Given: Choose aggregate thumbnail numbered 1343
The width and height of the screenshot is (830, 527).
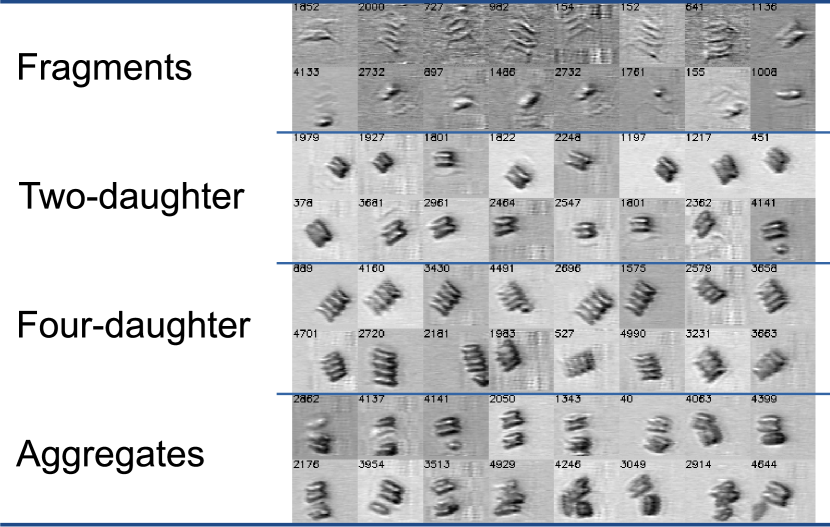Looking at the screenshot, I should click(587, 426).
